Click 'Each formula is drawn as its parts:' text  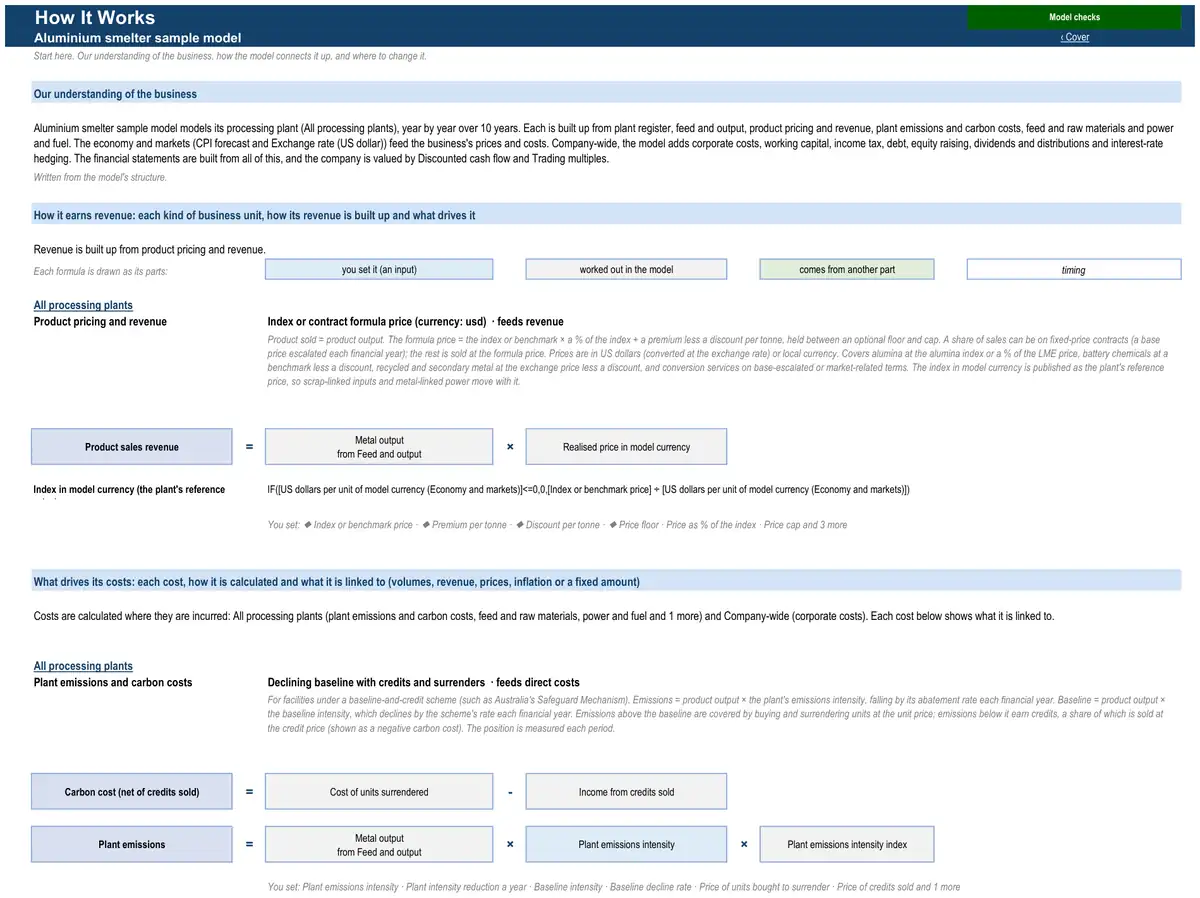click(x=101, y=271)
